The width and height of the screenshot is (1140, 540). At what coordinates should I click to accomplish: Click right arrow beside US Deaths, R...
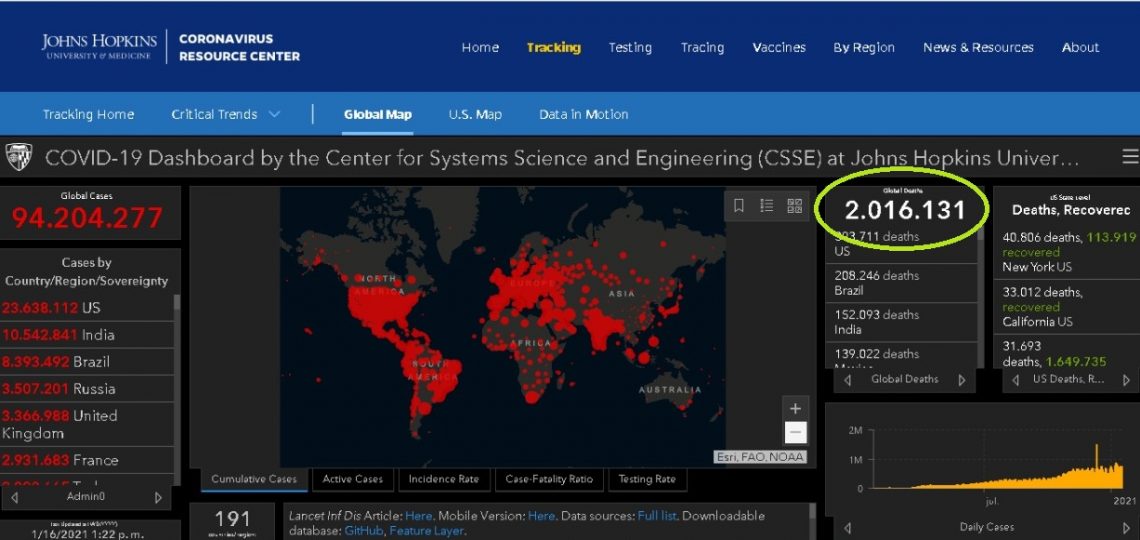1126,379
